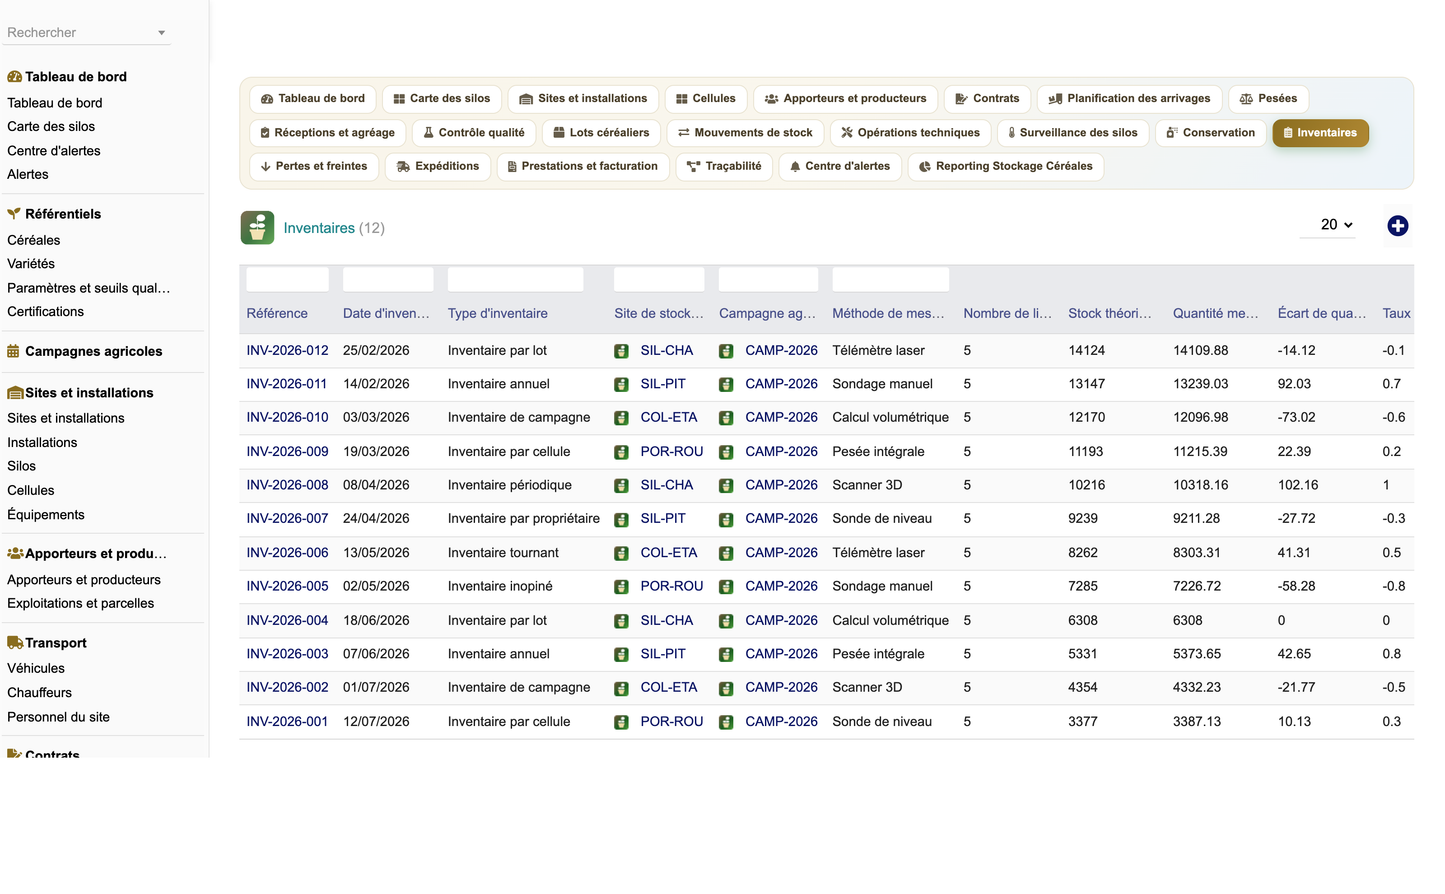Click campaign icon in INV-2026-002 row

[726, 689]
